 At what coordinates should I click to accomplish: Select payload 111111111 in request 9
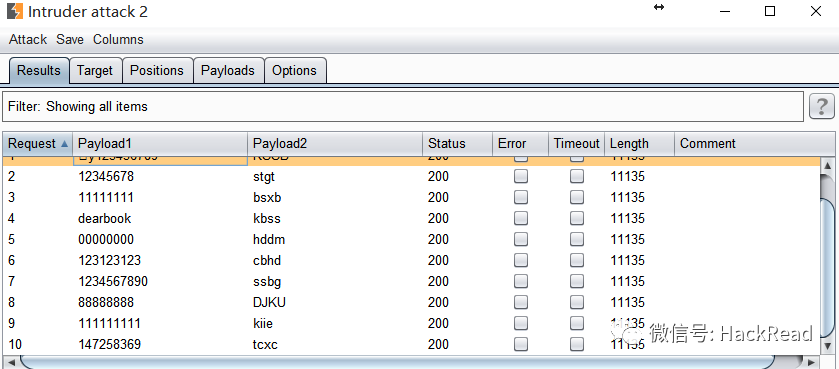coord(160,324)
